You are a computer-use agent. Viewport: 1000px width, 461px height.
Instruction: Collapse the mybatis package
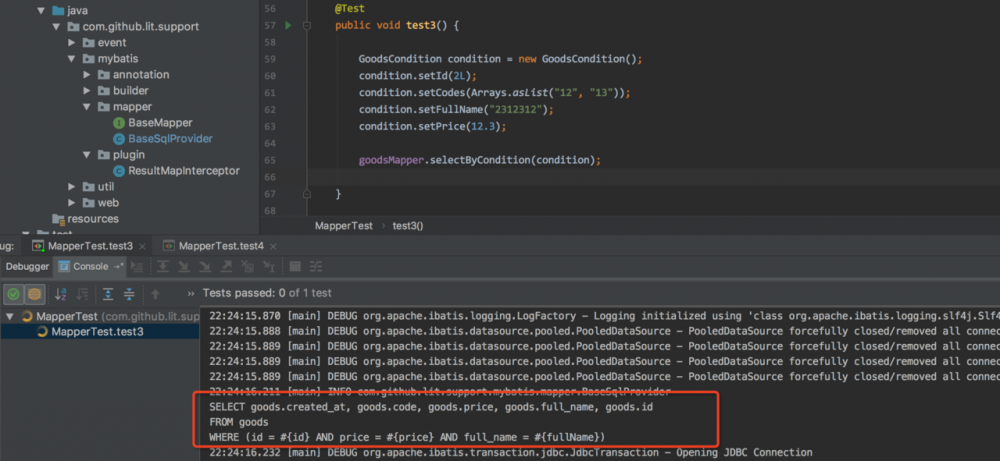point(71,59)
